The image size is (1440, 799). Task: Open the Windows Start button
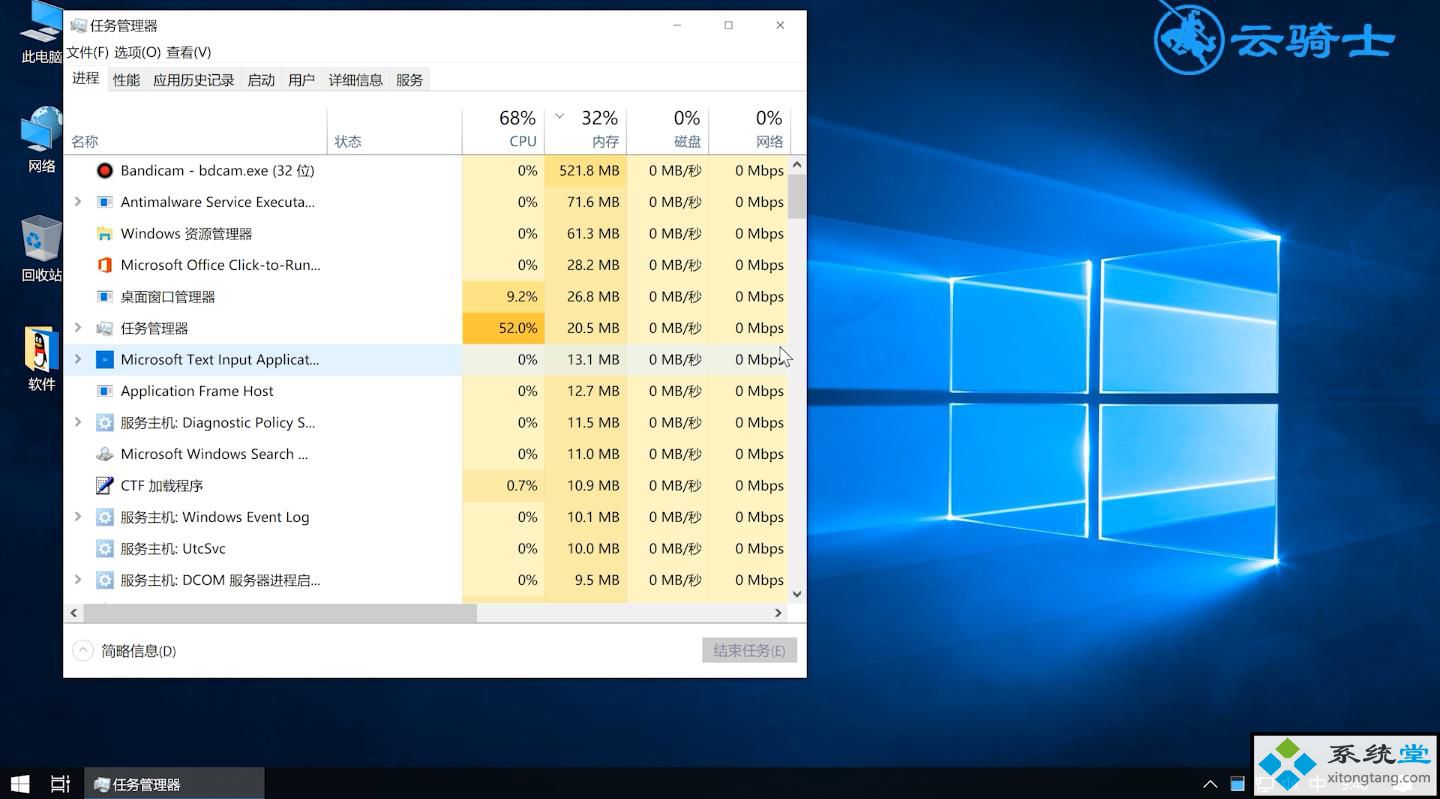point(19,784)
